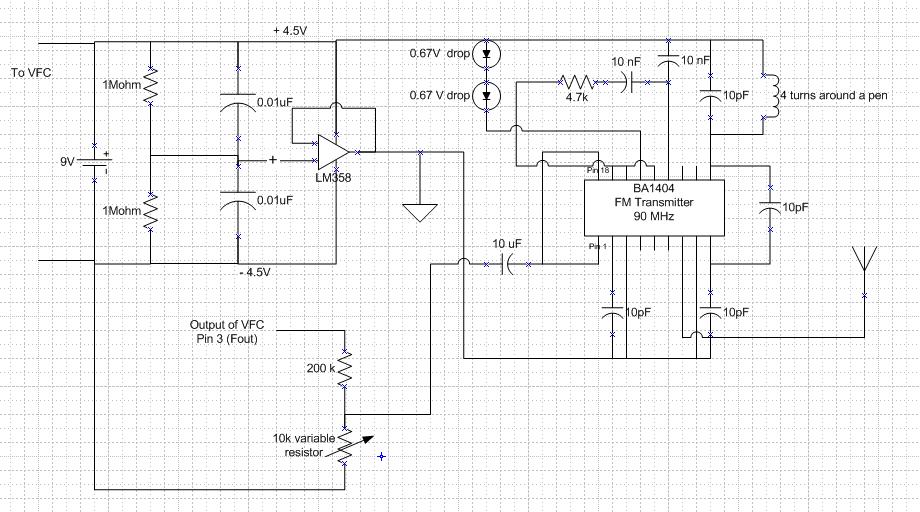
Task: Click the '90 MHz' text inside the chip
Action: [x=654, y=216]
